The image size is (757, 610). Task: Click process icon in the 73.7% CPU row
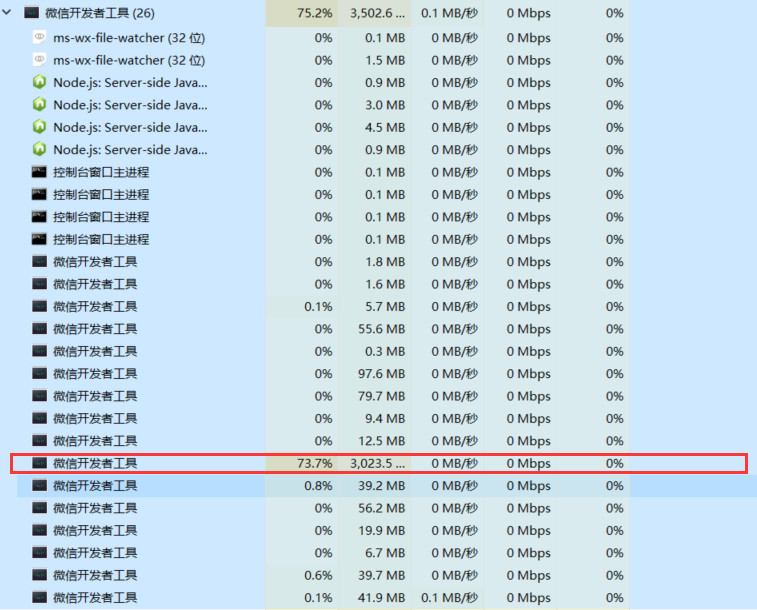39,463
